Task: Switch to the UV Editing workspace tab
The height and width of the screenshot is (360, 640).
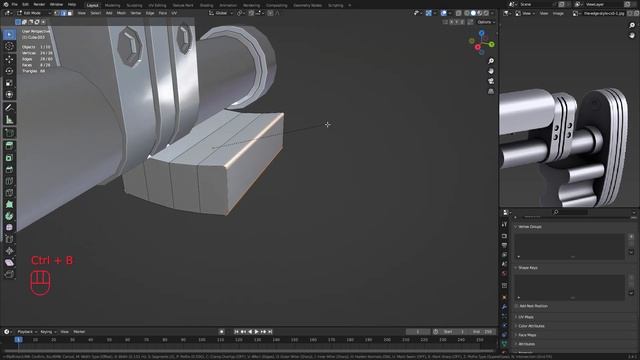Action: tap(157, 5)
